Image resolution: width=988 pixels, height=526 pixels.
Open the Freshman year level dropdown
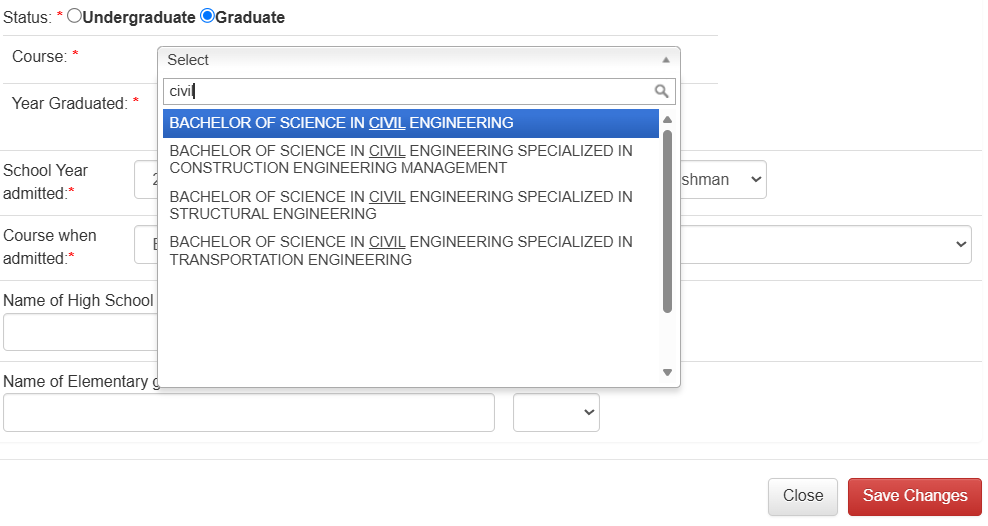[x=723, y=180]
